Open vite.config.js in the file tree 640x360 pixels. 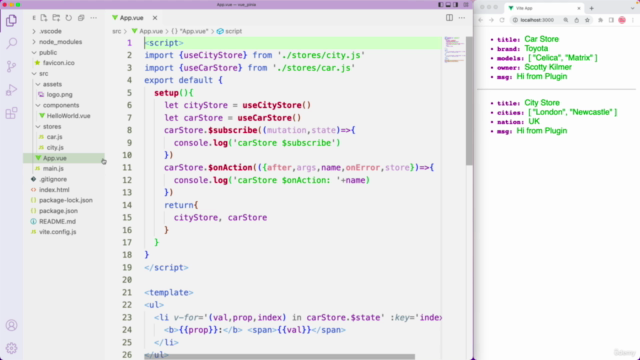(58, 232)
